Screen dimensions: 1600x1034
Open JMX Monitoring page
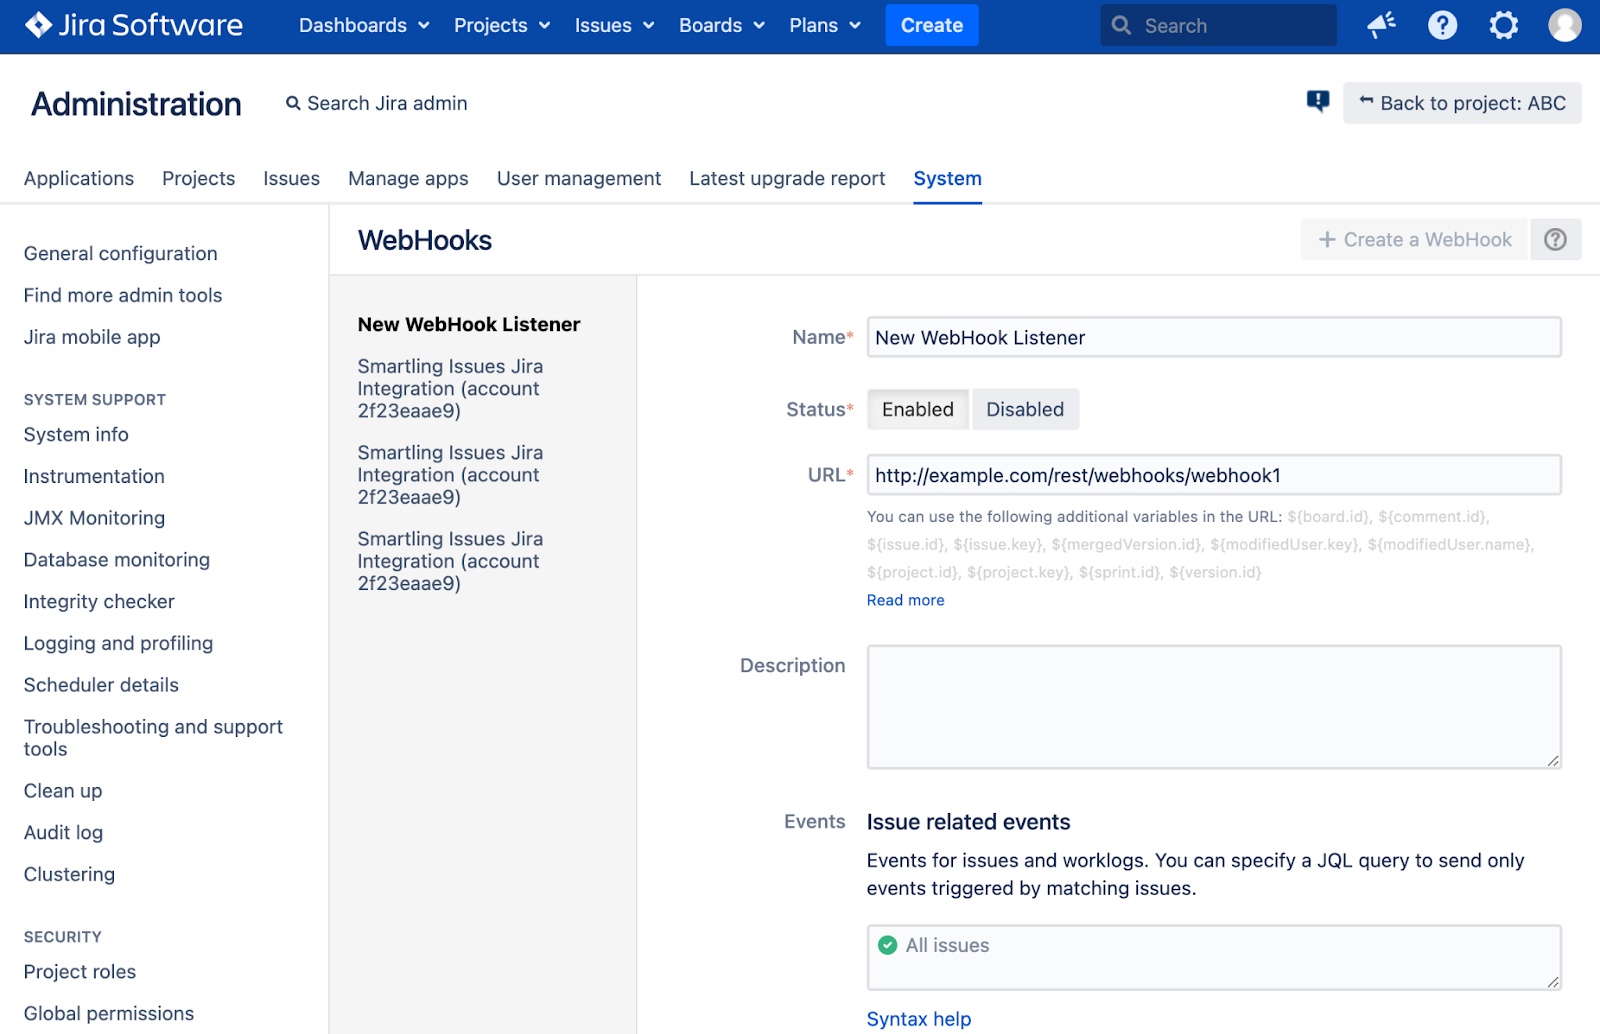[94, 519]
